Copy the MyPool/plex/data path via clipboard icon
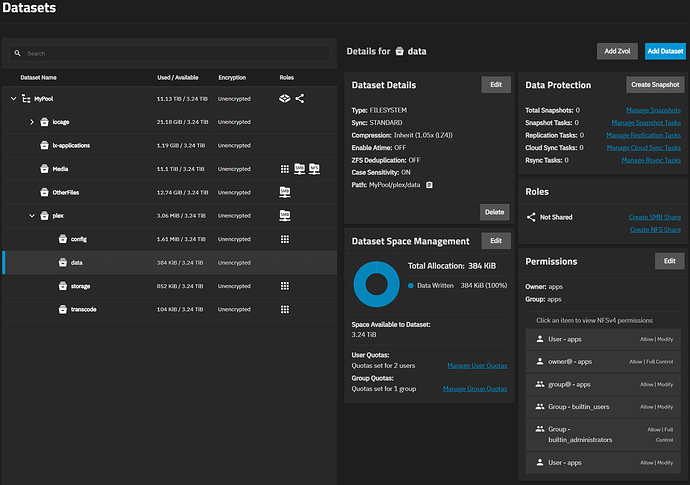Image resolution: width=690 pixels, height=485 pixels. (429, 185)
